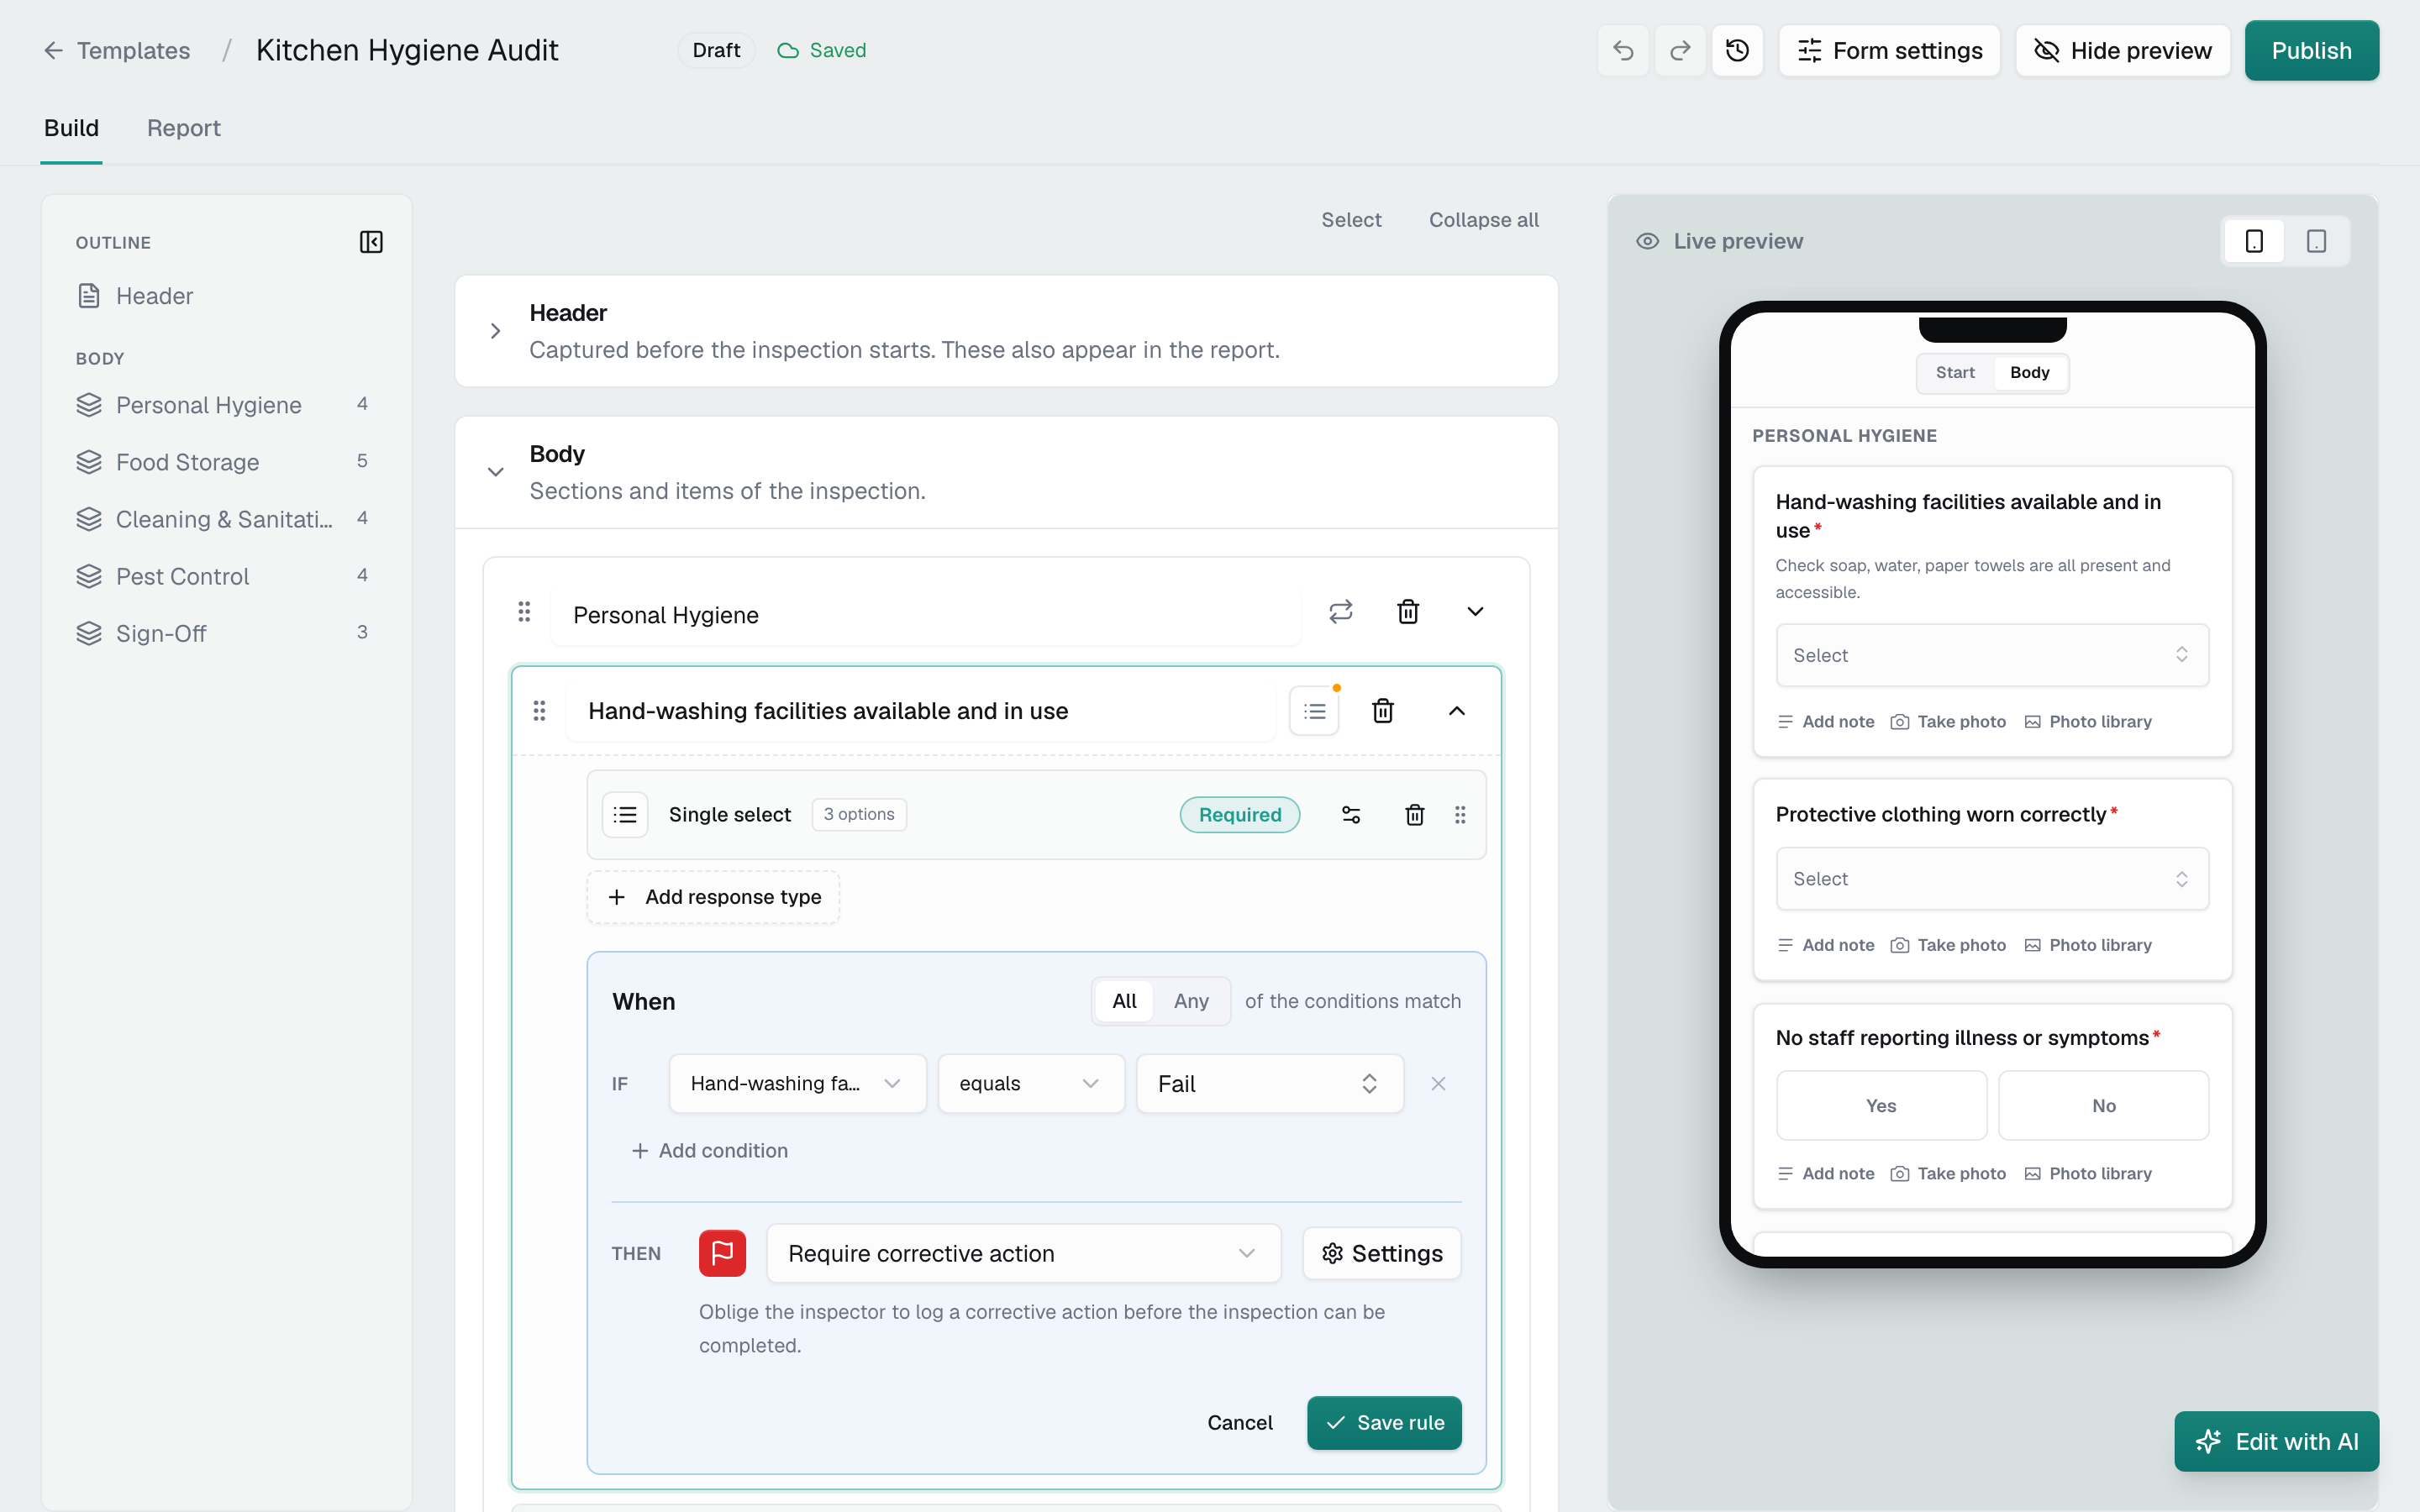The height and width of the screenshot is (1512, 2420).
Task: Collapse the outline sidebar panel icon
Action: tap(371, 242)
